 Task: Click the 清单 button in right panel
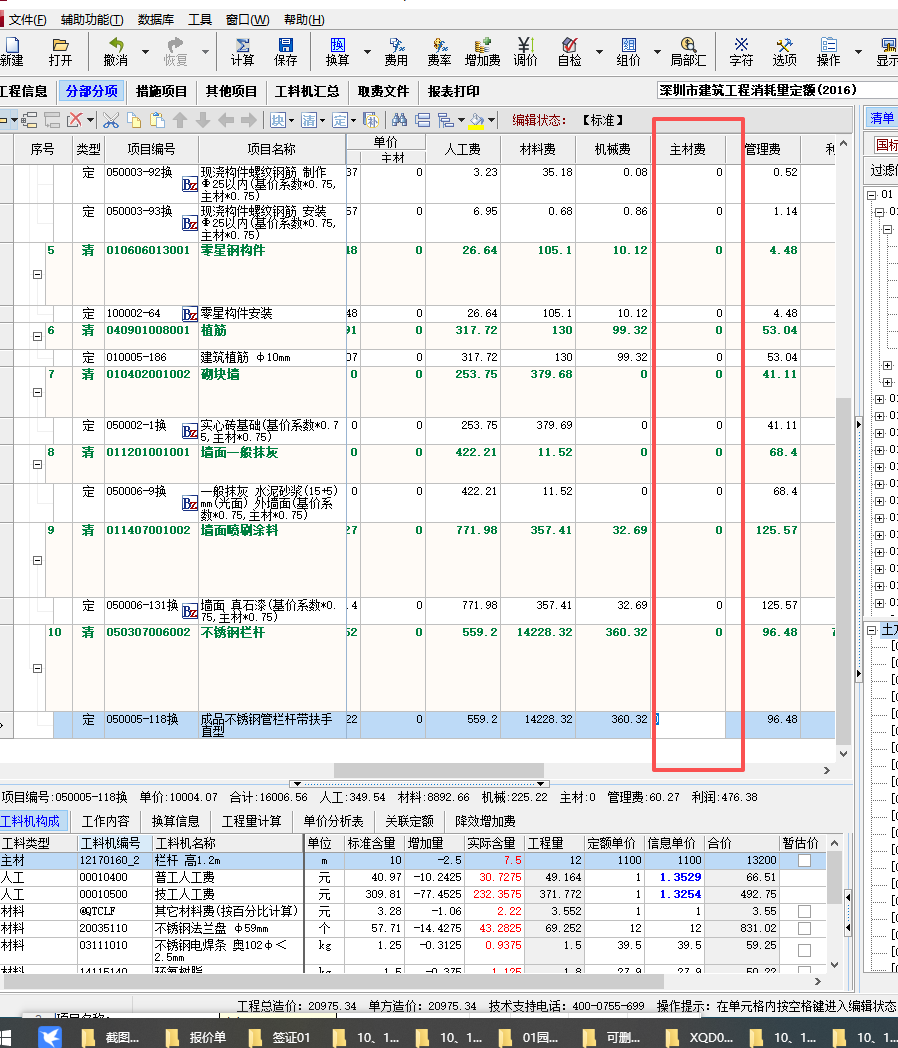881,118
